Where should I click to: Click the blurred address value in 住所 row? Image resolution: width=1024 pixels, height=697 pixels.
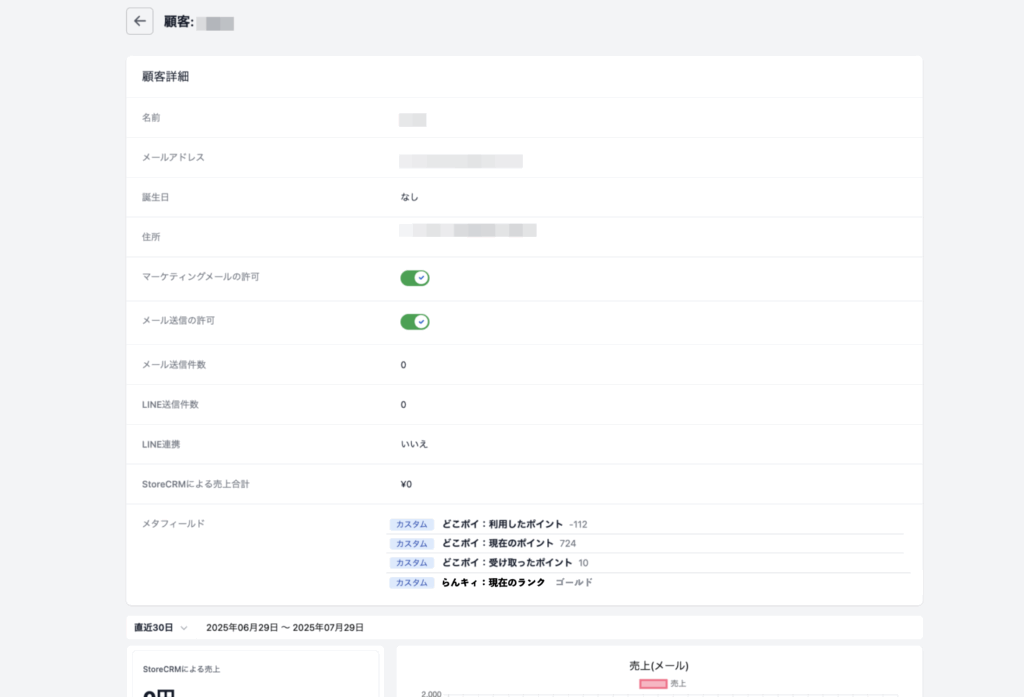tap(467, 230)
